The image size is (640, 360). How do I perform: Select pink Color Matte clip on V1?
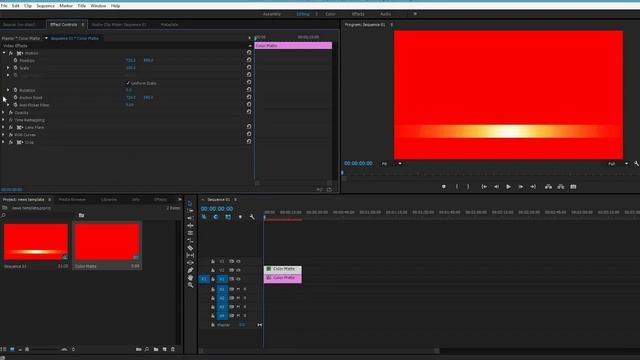pyautogui.click(x=283, y=278)
